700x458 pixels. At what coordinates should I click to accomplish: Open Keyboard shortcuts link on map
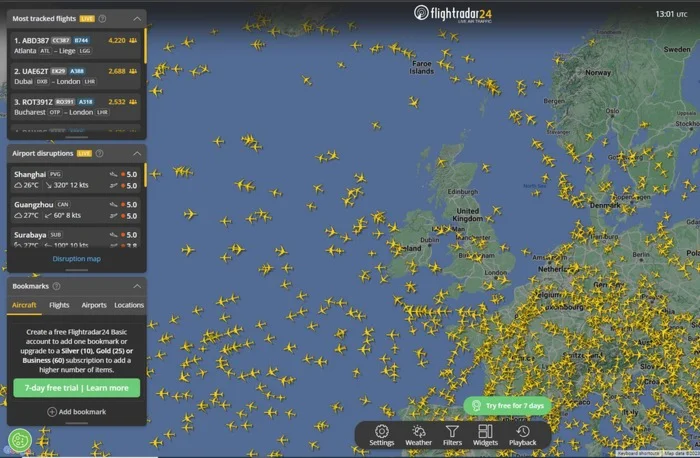(638, 454)
